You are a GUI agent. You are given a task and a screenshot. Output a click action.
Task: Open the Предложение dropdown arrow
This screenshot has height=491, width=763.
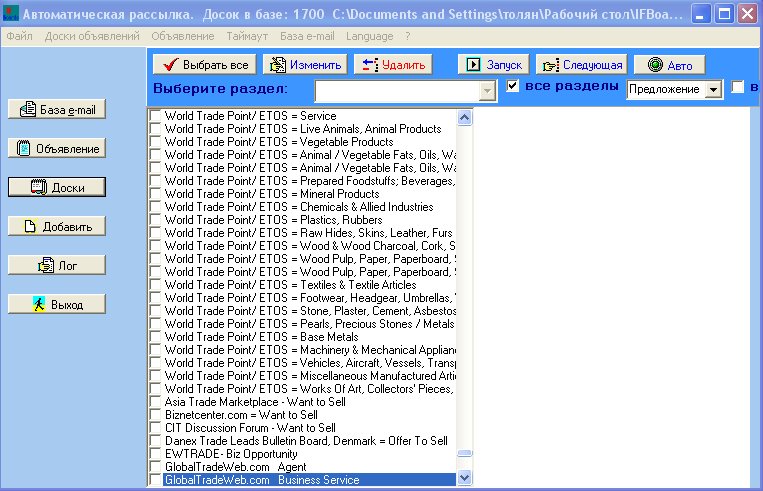tap(713, 90)
